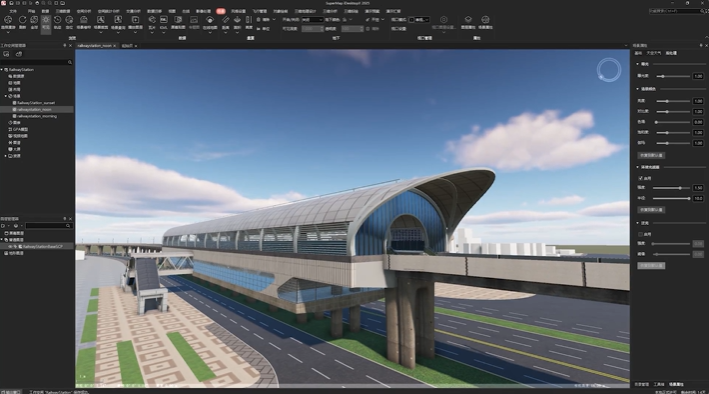Switch to the railwaystation_noon document tab

click(94, 46)
